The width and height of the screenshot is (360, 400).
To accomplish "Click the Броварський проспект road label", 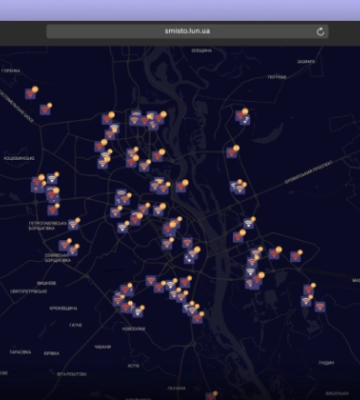I will click(x=309, y=172).
